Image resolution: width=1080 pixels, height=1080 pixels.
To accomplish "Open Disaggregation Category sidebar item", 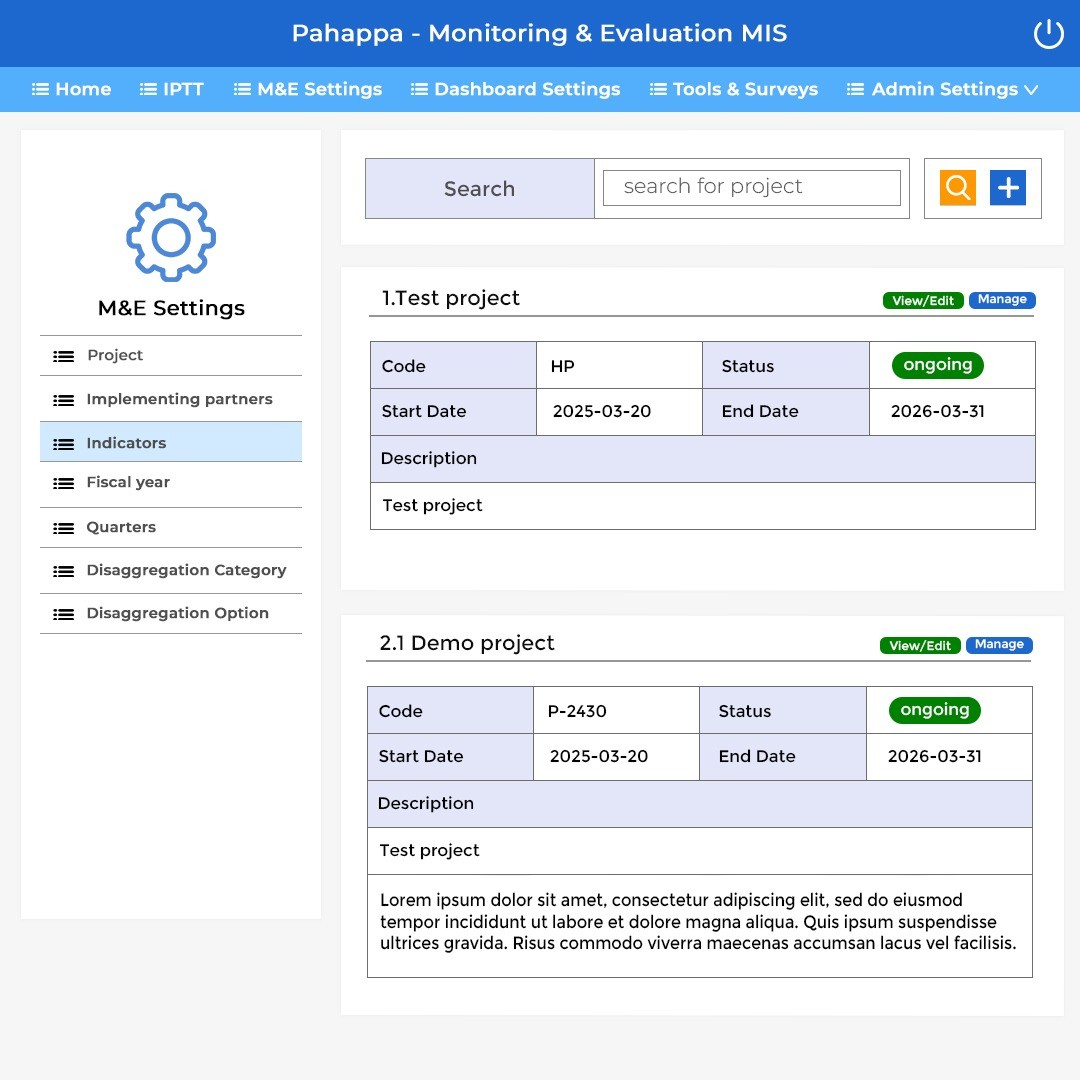I will click(171, 570).
